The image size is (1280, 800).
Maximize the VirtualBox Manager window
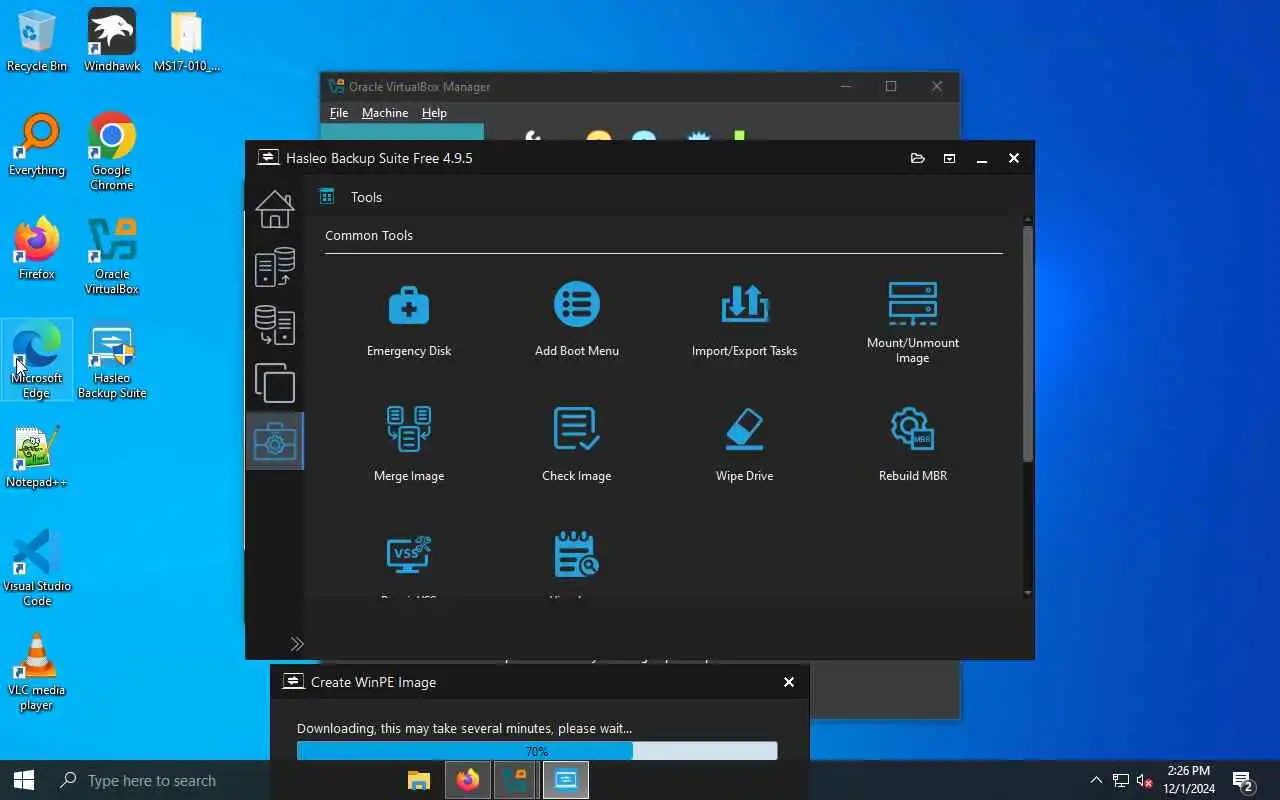891,86
